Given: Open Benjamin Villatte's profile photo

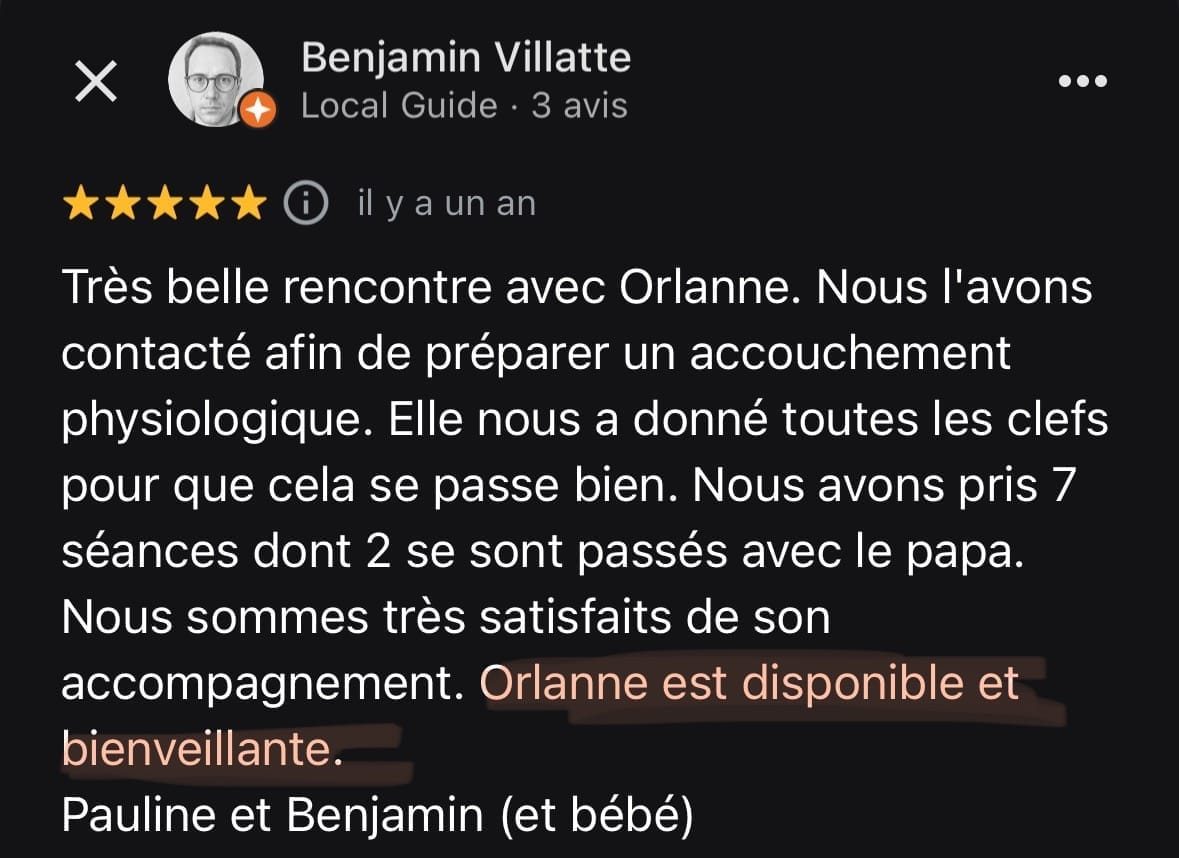Looking at the screenshot, I should pyautogui.click(x=213, y=78).
